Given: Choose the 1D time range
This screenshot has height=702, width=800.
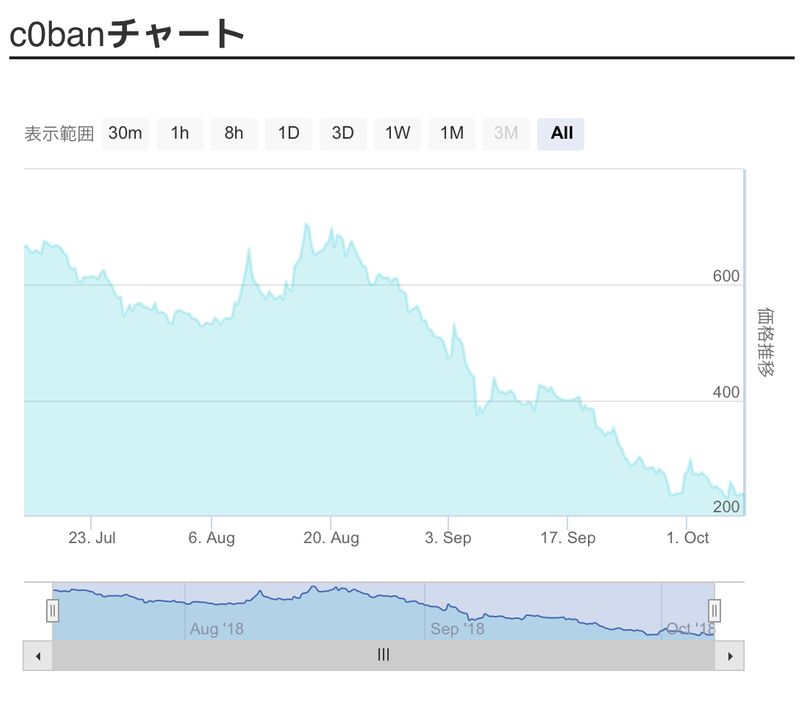Looking at the screenshot, I should (x=288, y=133).
